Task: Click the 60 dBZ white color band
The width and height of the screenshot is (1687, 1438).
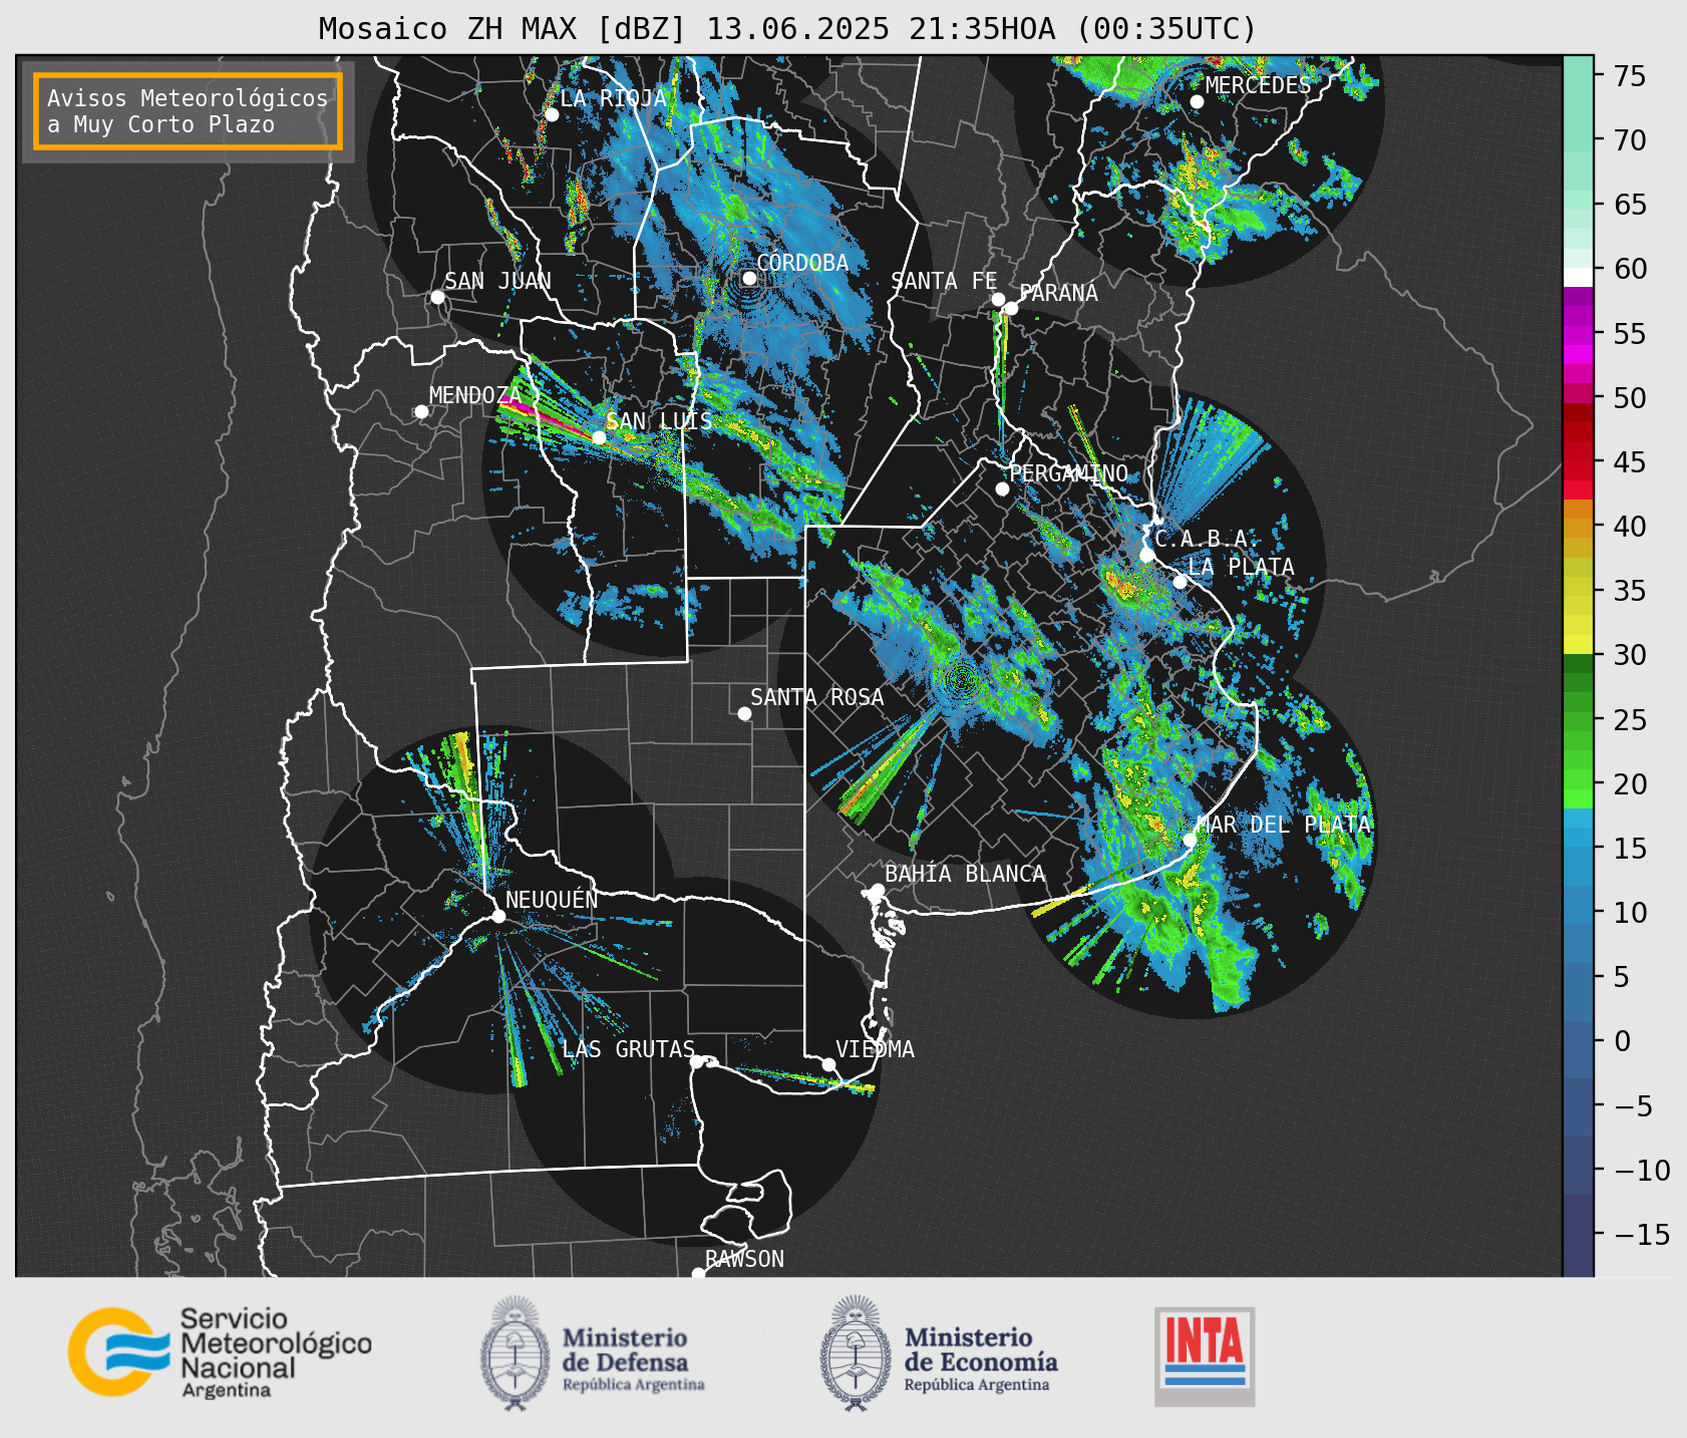Action: pyautogui.click(x=1578, y=277)
